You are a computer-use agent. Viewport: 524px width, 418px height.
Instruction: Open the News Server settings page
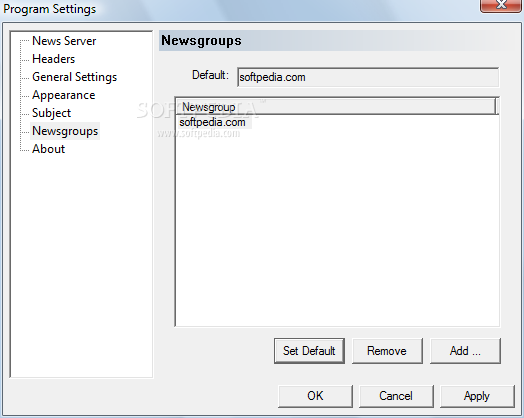64,41
